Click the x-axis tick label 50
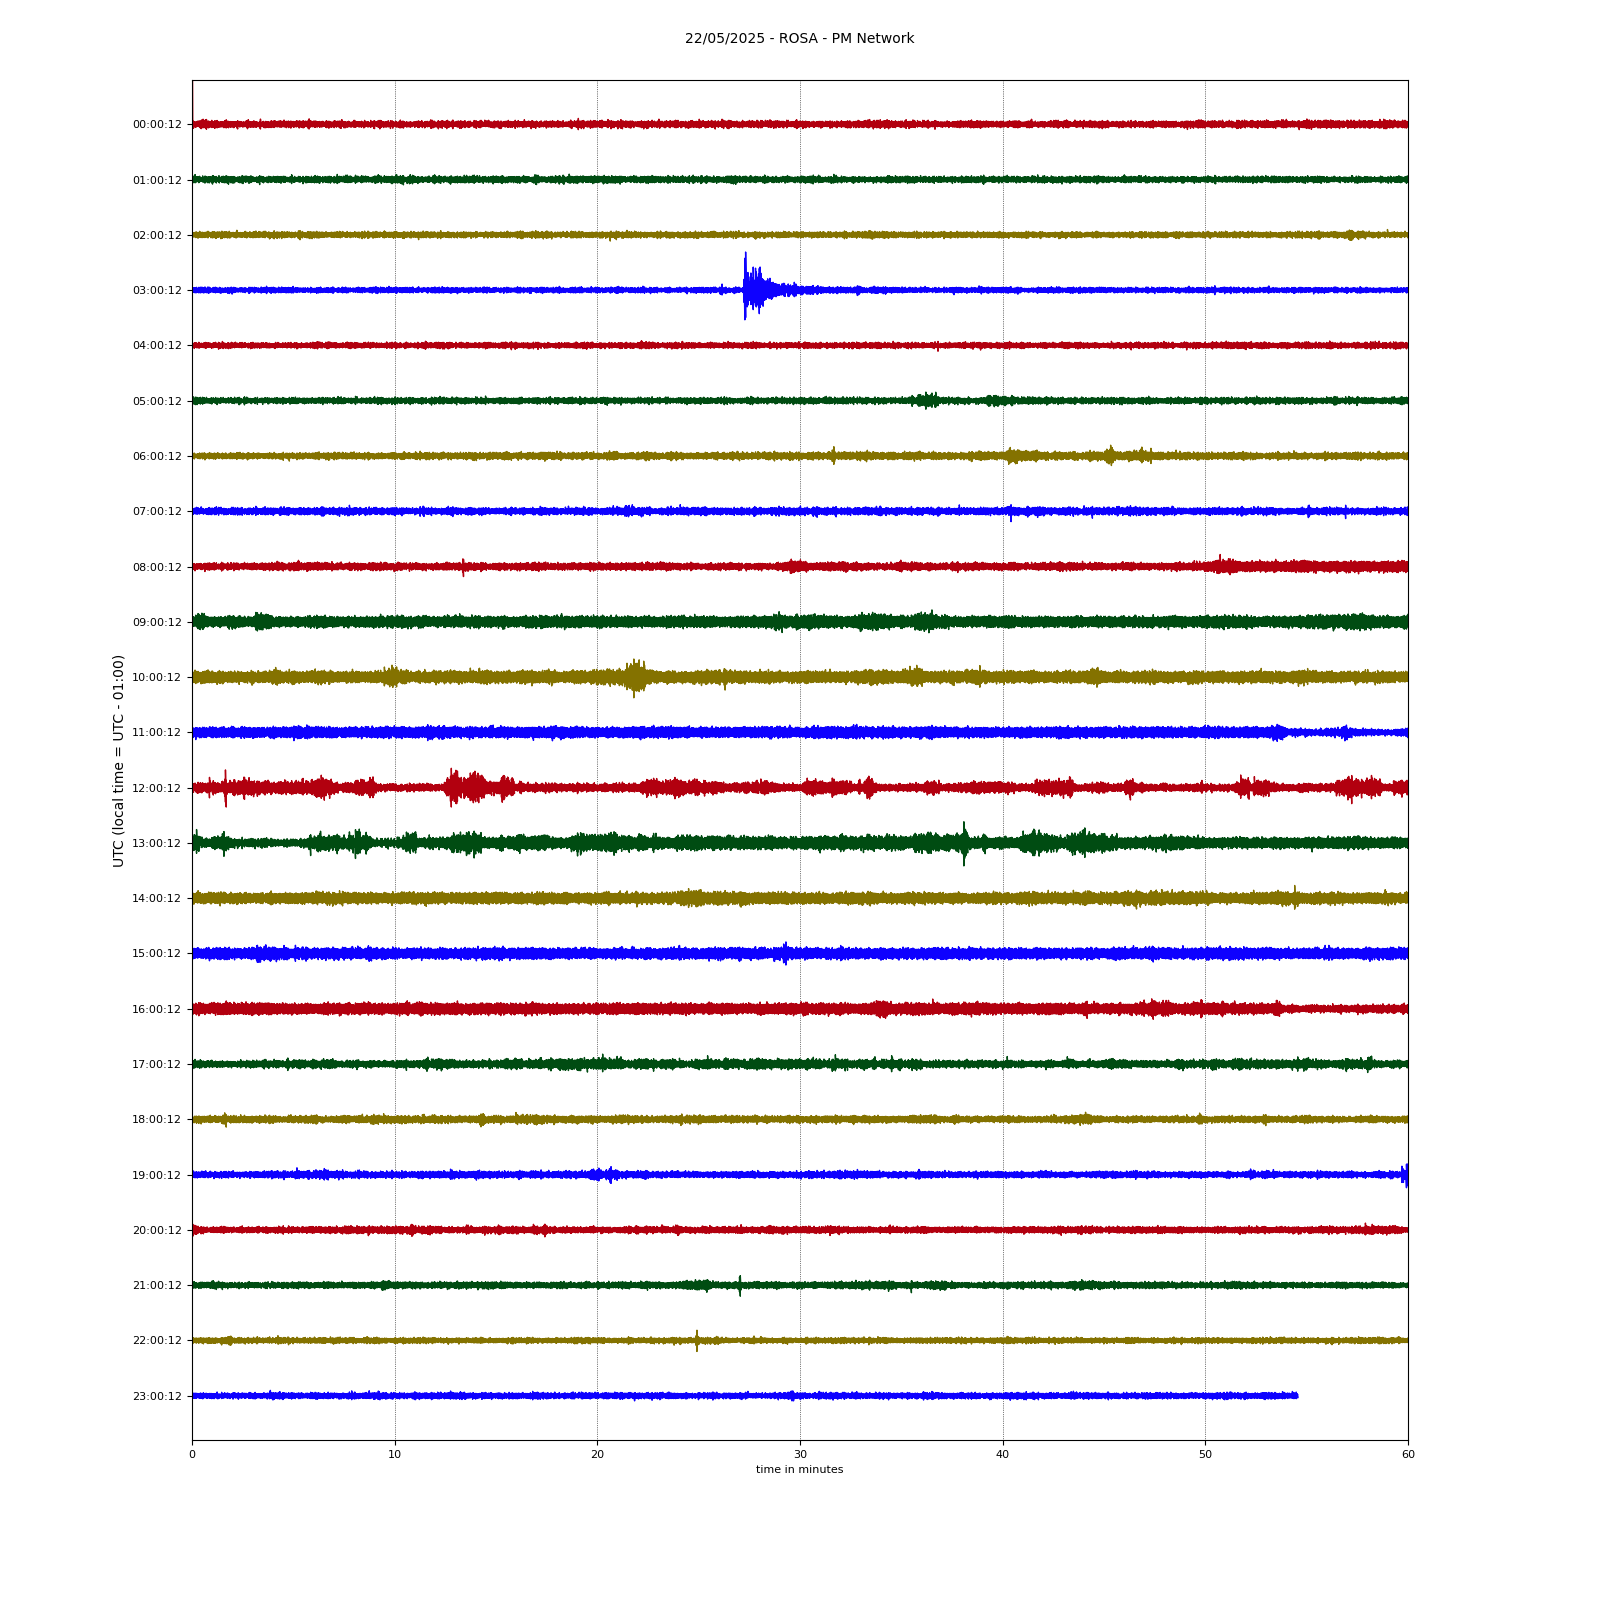1600x1600 pixels. [1205, 1454]
